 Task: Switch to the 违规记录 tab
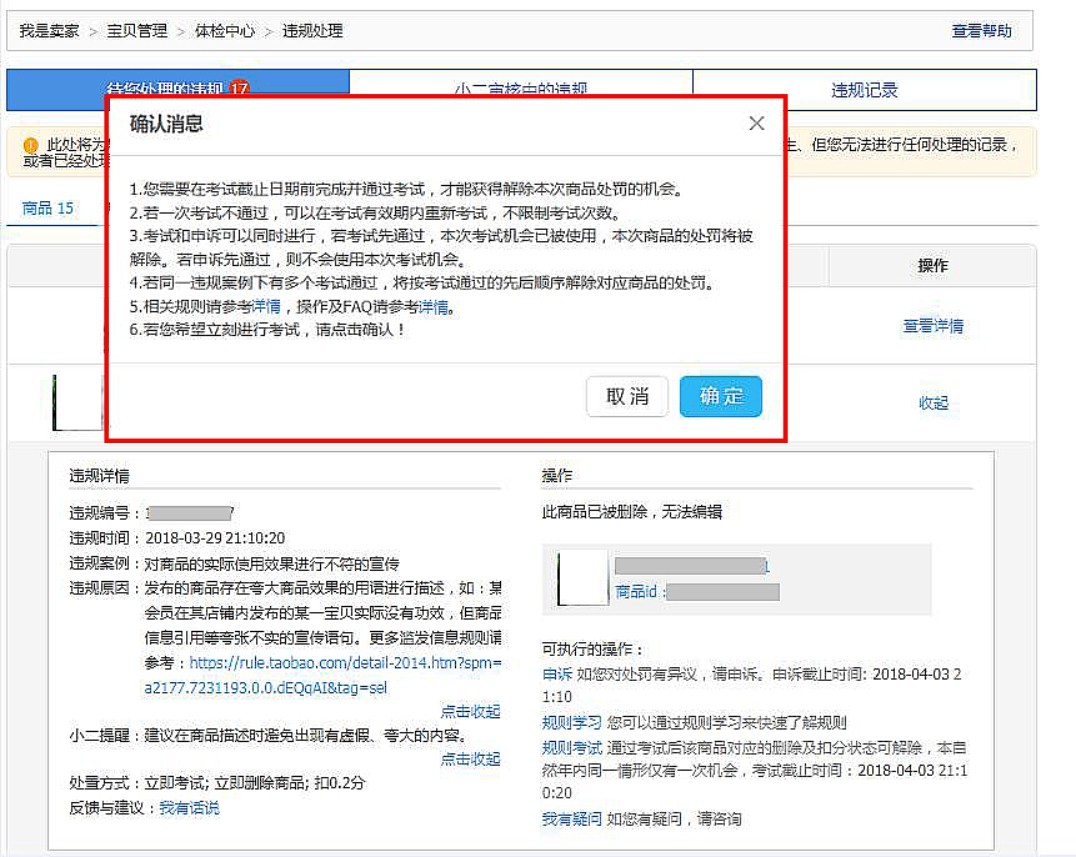click(x=864, y=90)
